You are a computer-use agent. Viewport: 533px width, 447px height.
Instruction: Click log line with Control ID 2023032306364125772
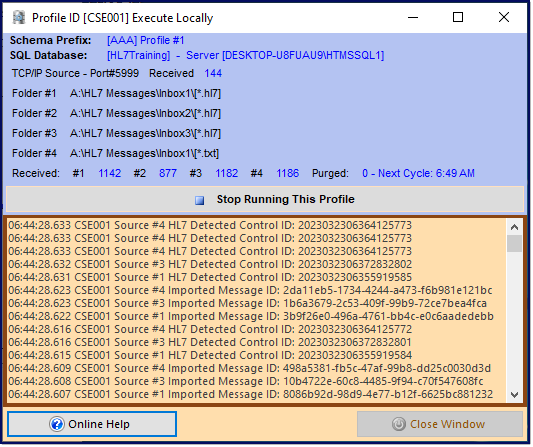[x=210, y=330]
